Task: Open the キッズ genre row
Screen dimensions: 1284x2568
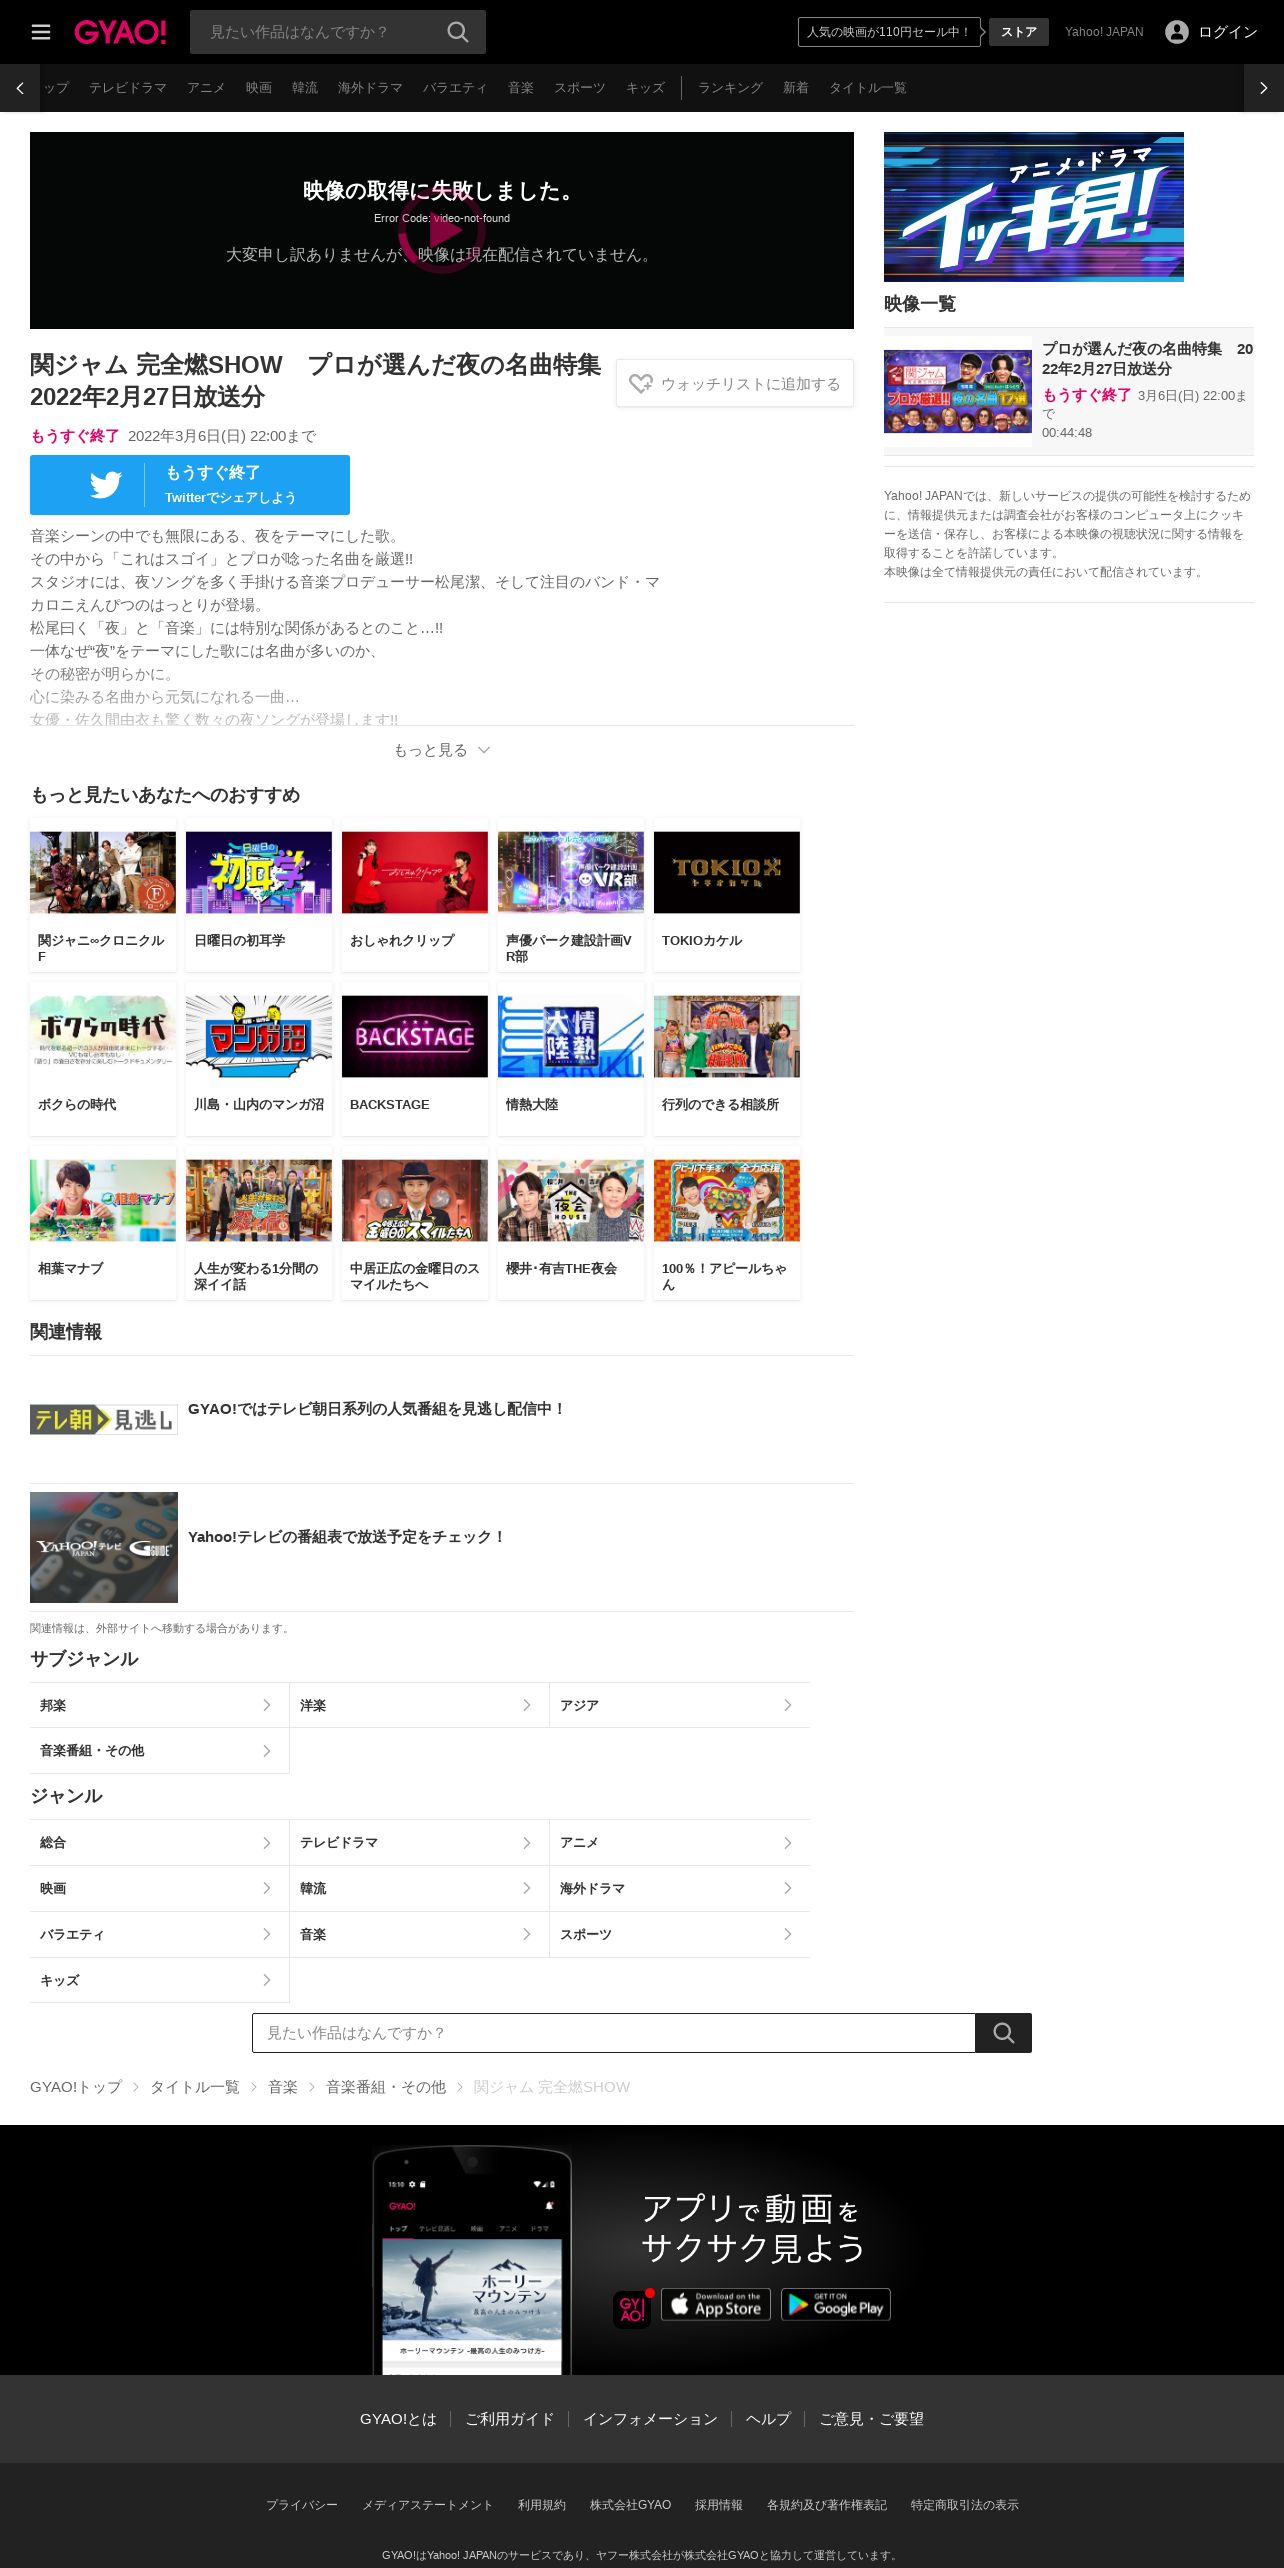Action: coord(160,1980)
